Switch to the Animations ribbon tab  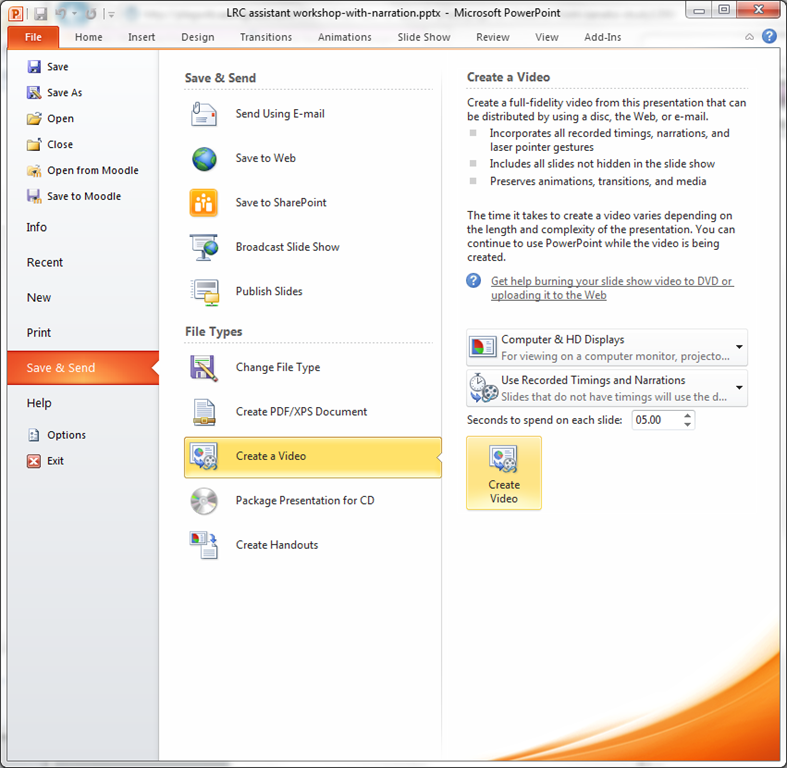(x=344, y=37)
